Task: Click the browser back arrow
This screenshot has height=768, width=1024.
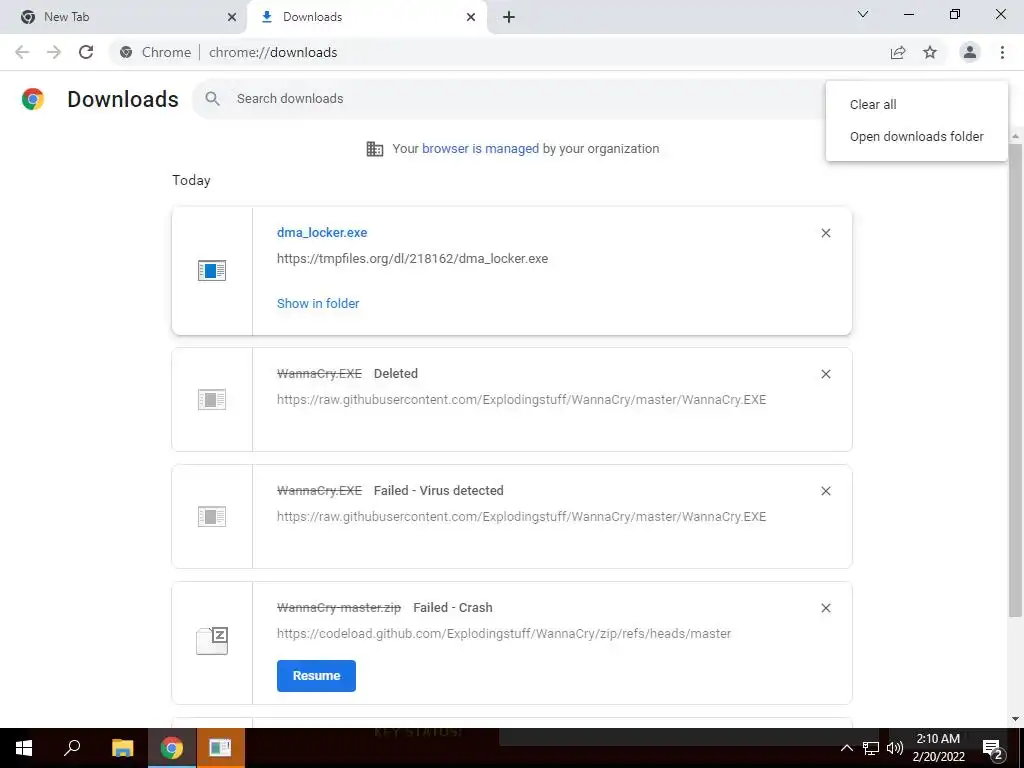Action: (22, 52)
